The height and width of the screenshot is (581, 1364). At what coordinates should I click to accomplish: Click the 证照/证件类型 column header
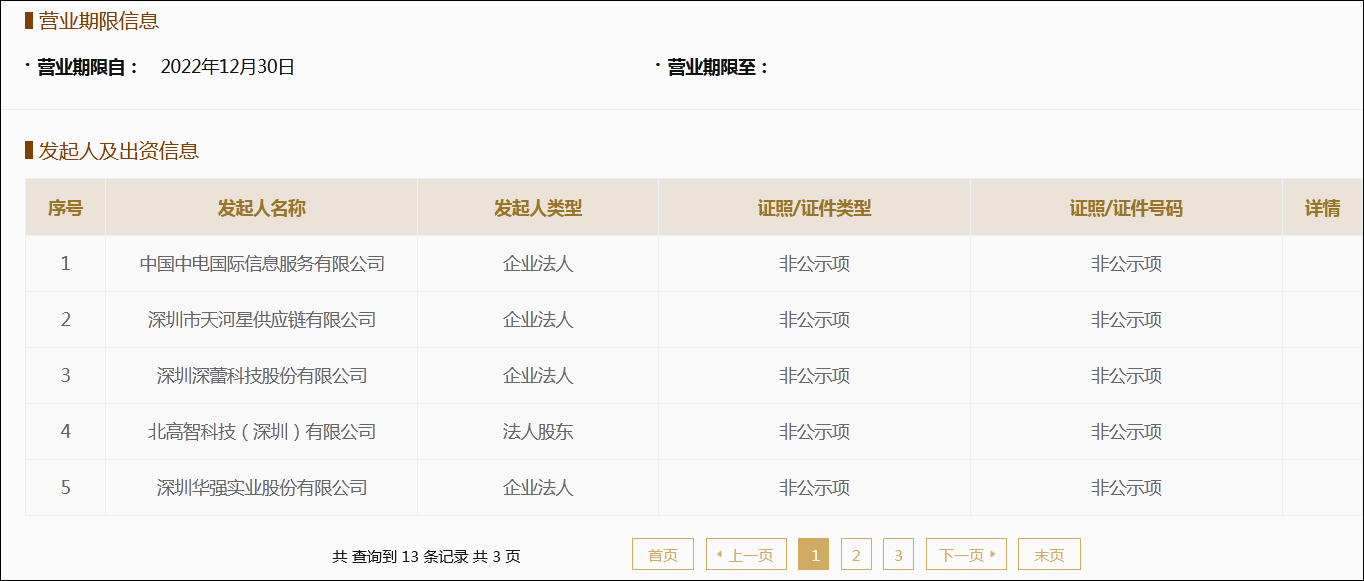click(x=814, y=208)
